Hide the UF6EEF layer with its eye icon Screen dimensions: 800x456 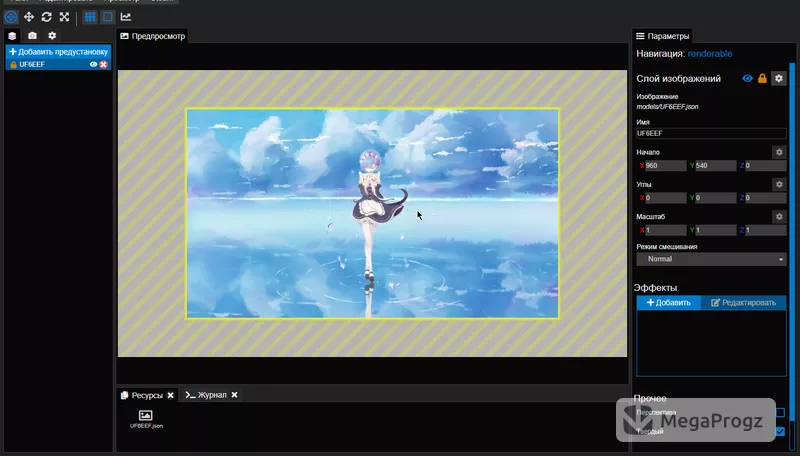tap(93, 64)
